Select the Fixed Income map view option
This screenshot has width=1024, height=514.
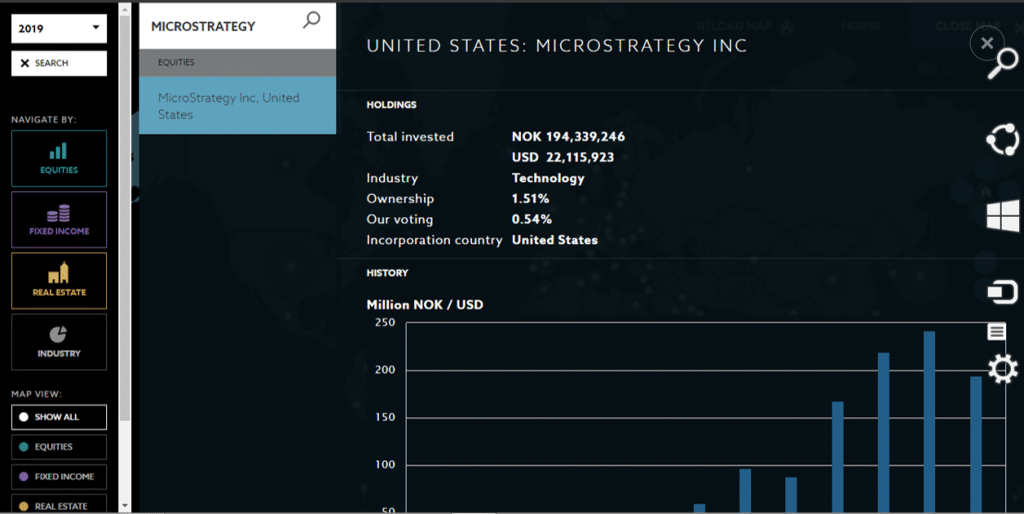click(59, 477)
